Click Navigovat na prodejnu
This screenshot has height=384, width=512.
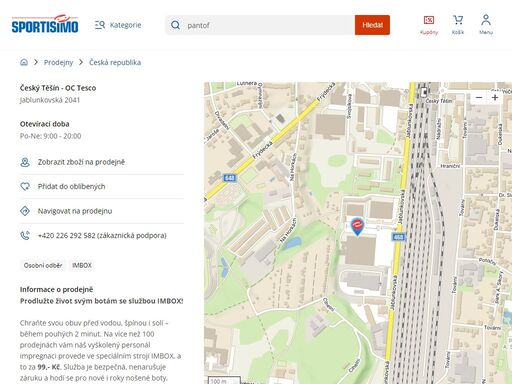point(75,211)
